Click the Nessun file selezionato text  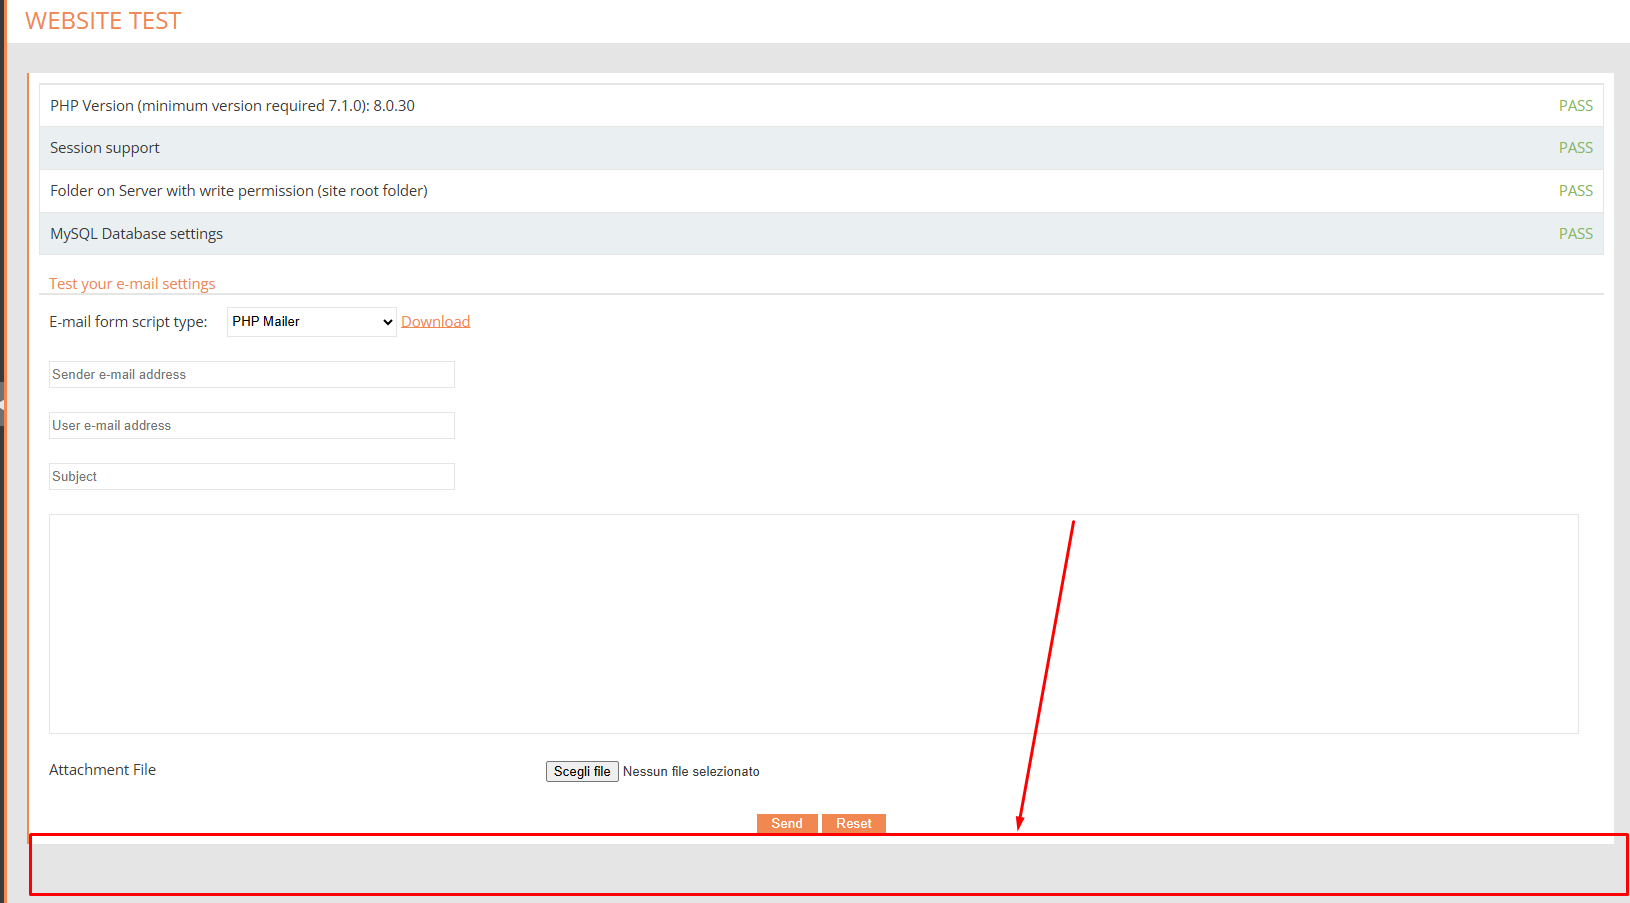tap(691, 772)
